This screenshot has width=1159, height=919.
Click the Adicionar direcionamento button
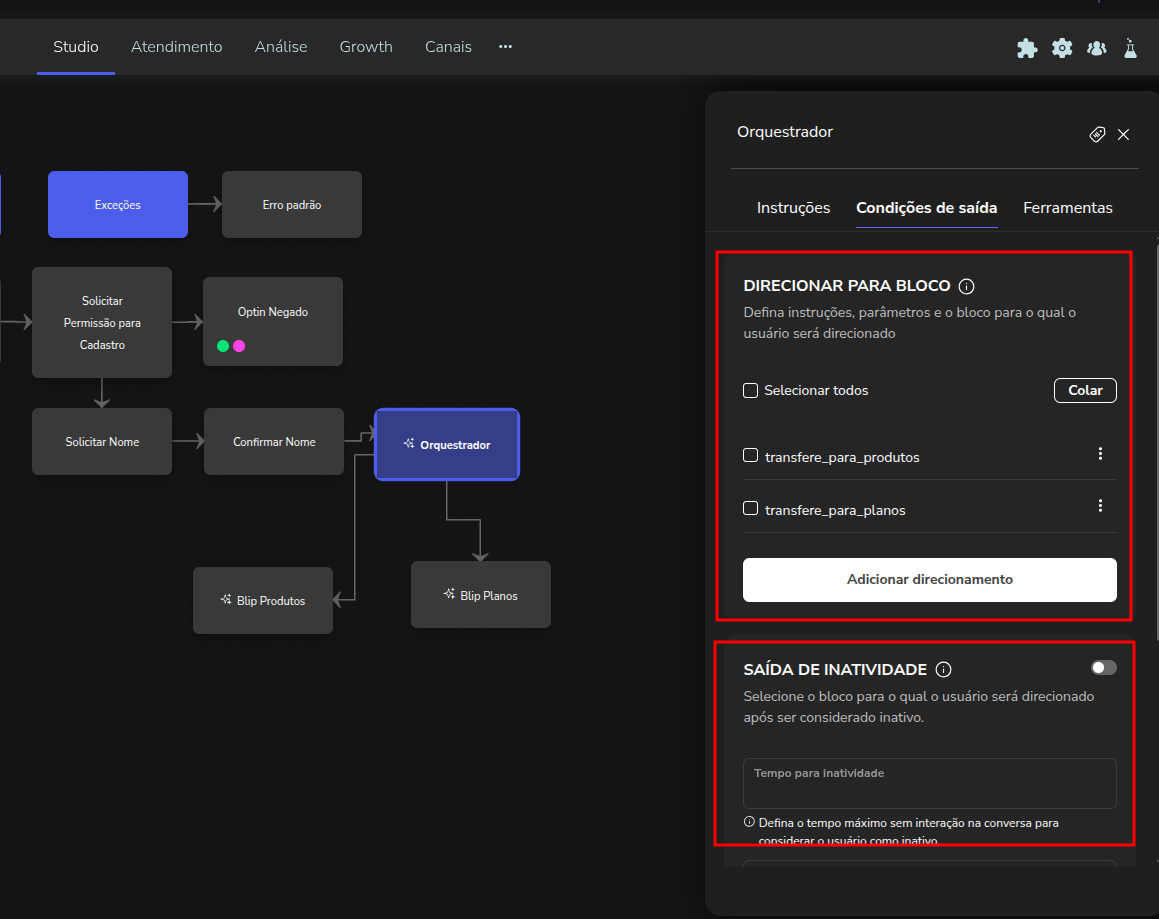click(x=929, y=580)
